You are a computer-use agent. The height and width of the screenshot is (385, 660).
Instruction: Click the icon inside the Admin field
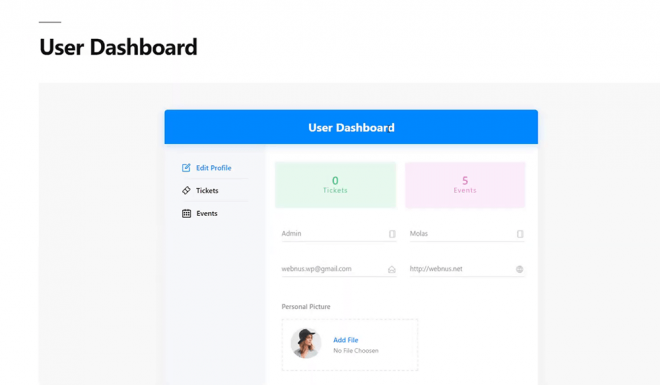click(x=392, y=234)
